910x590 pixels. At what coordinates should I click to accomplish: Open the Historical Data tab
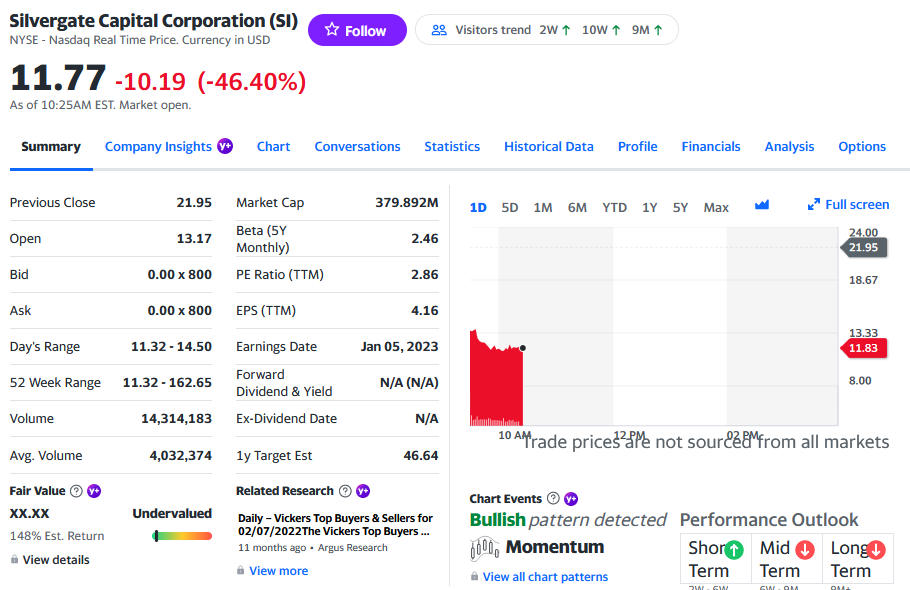(549, 147)
